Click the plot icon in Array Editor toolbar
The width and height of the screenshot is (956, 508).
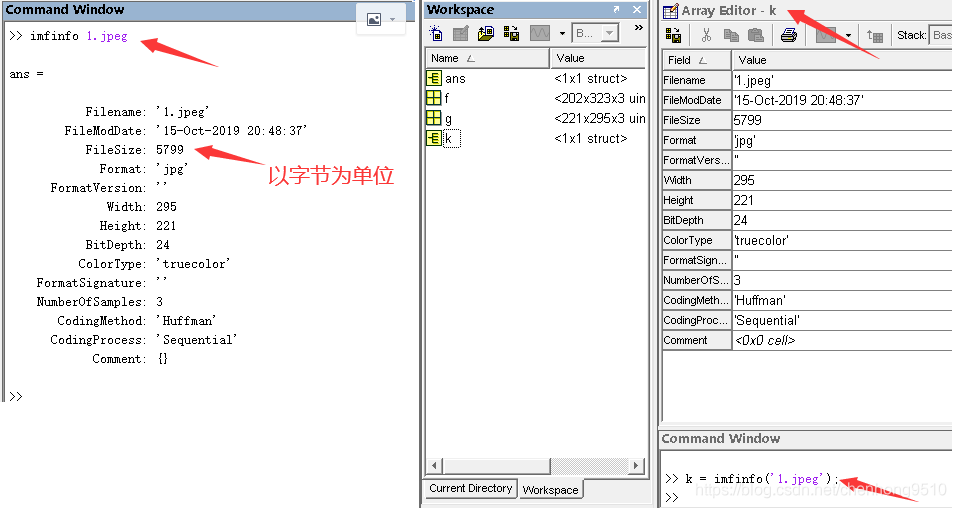coord(826,35)
